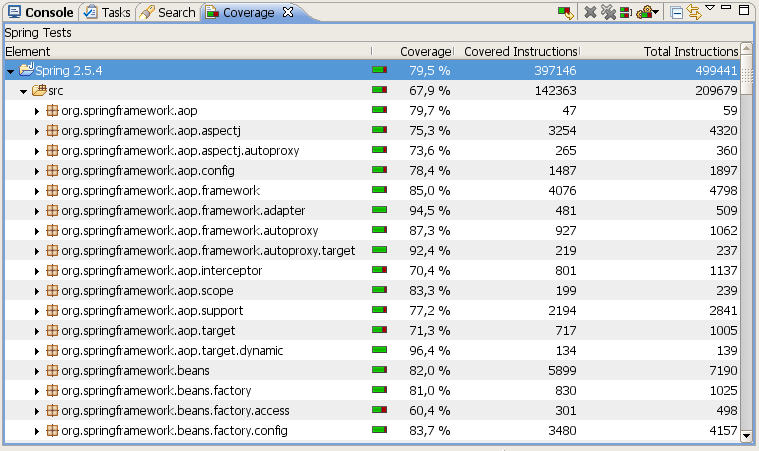Image resolution: width=759 pixels, height=451 pixels.
Task: Select org.springframework.aop.interceptor label
Action: (x=162, y=271)
